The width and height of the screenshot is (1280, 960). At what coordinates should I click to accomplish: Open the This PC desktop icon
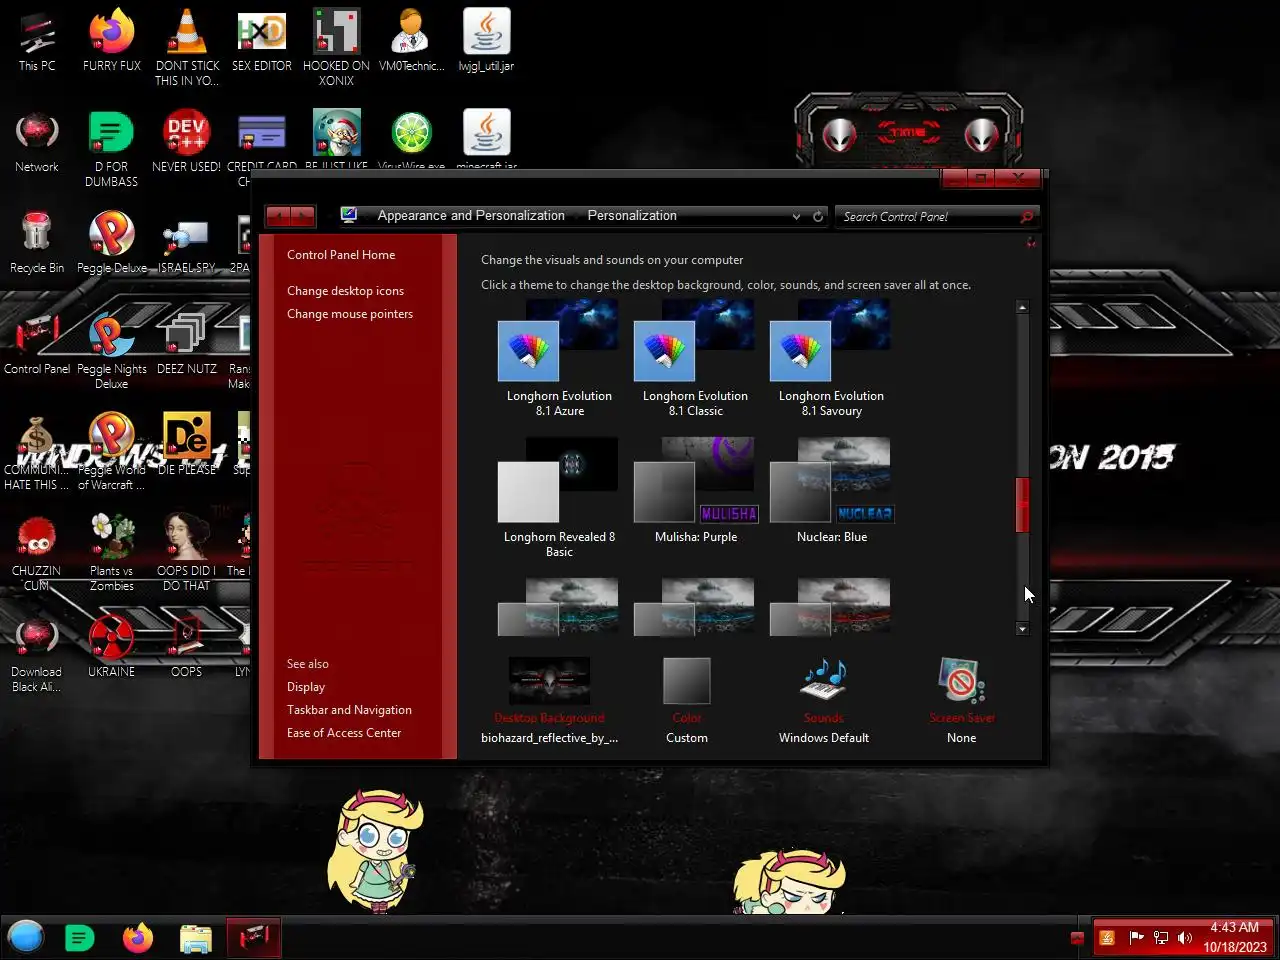pyautogui.click(x=37, y=41)
